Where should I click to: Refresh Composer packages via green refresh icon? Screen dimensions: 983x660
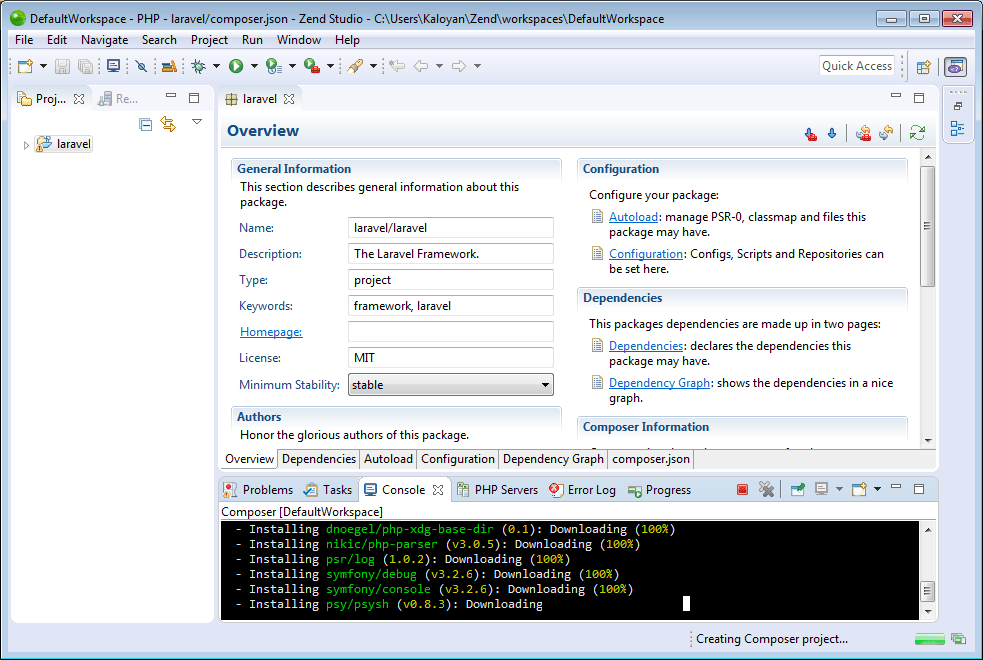(917, 133)
